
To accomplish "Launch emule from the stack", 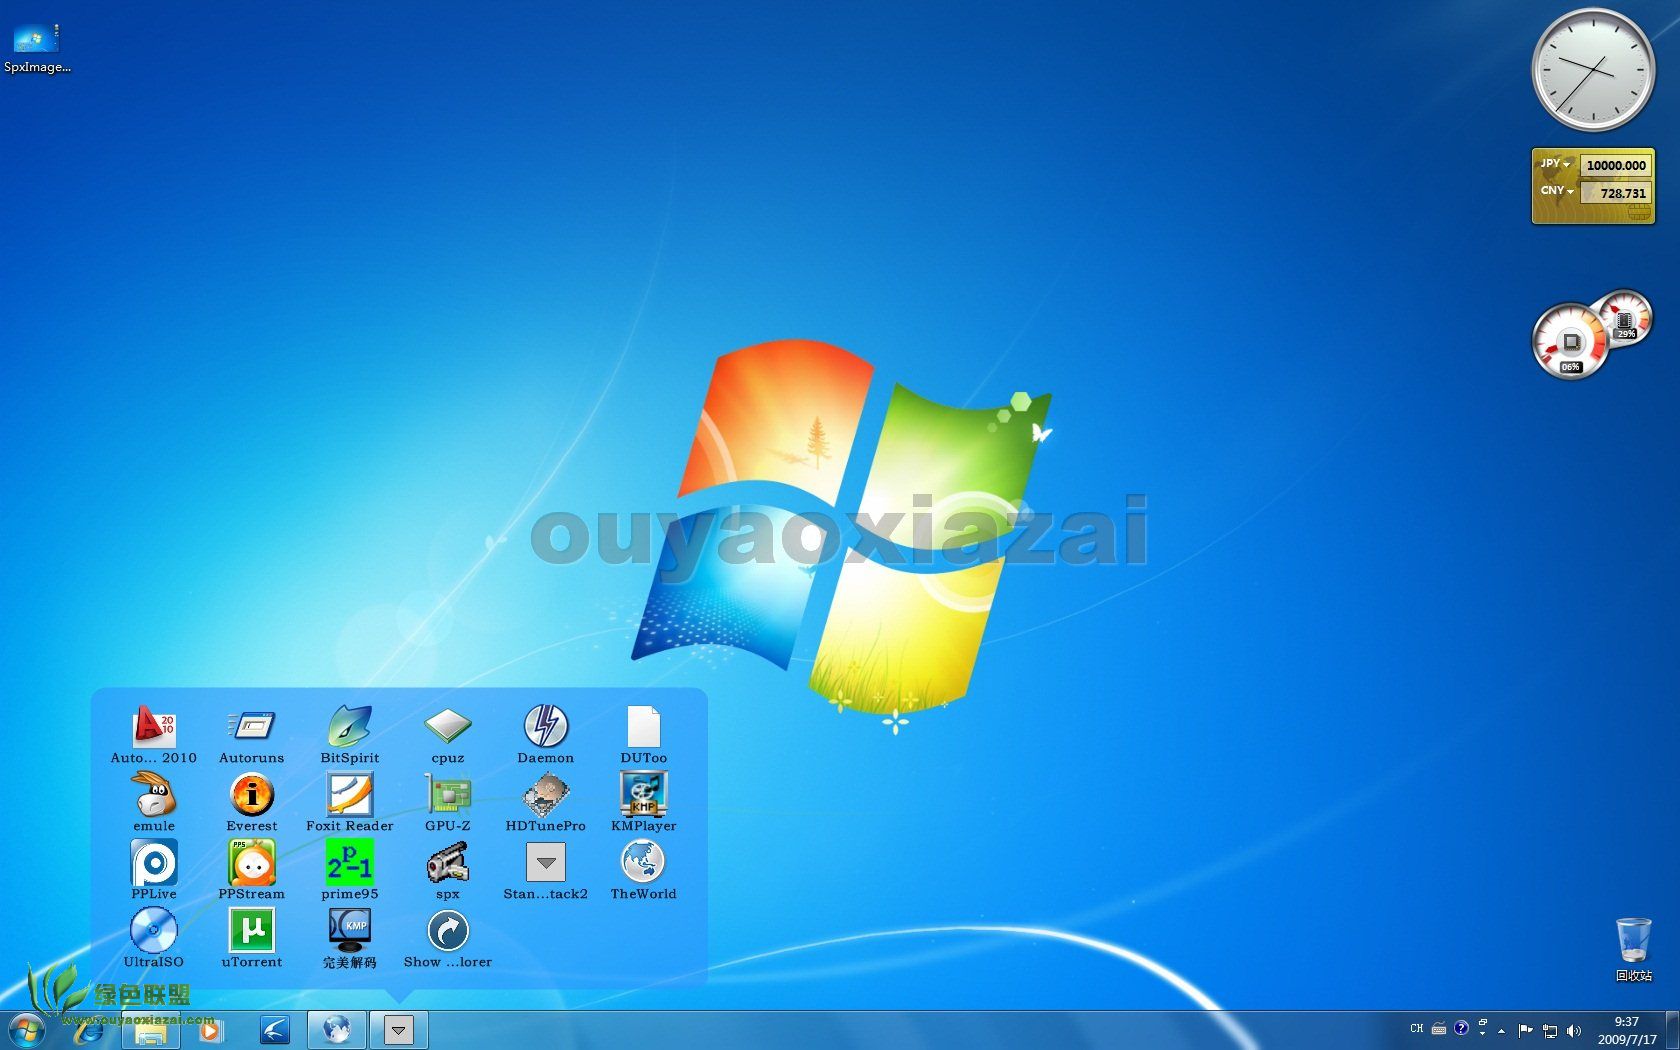I will [x=154, y=803].
